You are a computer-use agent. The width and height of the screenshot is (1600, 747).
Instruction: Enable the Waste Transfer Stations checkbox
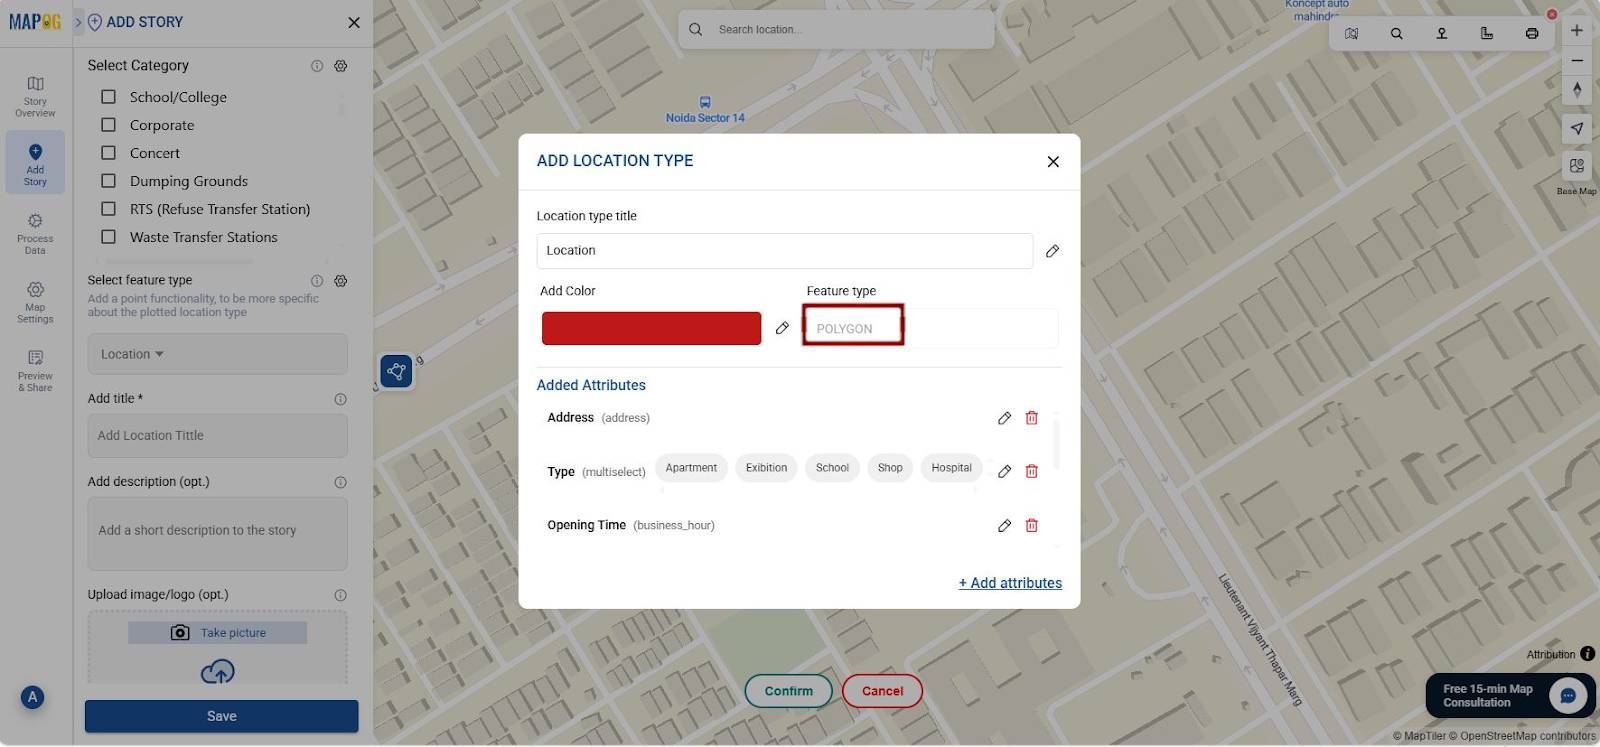click(109, 237)
